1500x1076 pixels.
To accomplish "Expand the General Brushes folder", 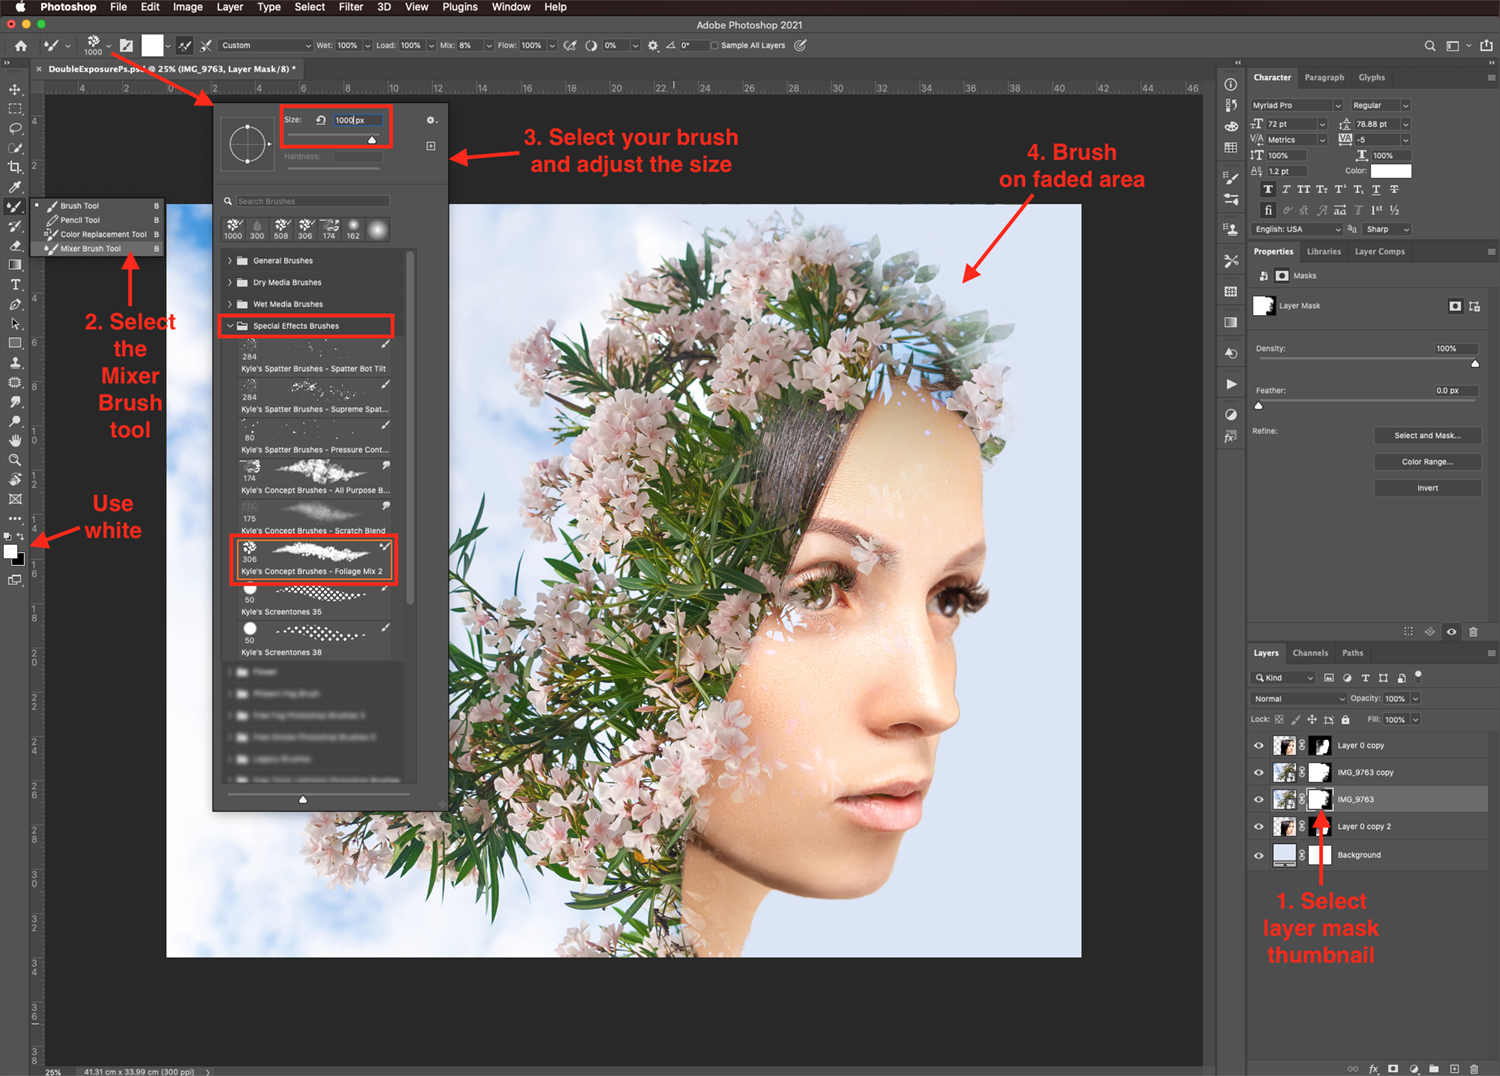I will pos(230,261).
